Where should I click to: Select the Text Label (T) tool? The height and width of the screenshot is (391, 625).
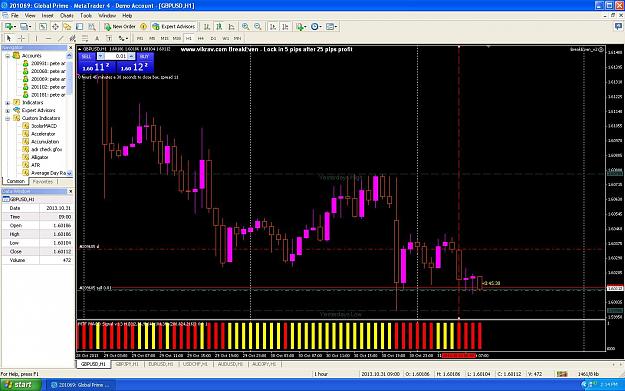pyautogui.click(x=109, y=38)
